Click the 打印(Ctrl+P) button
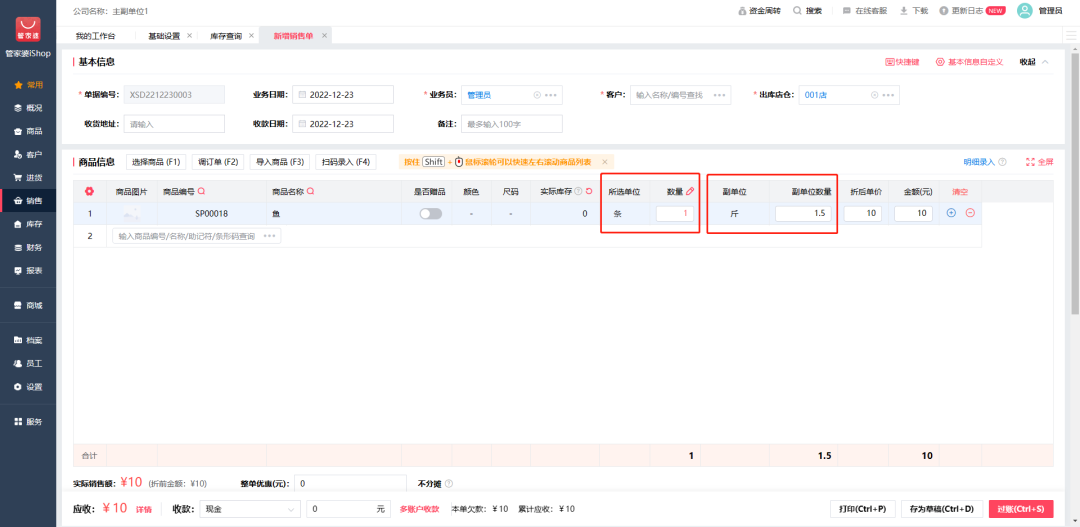This screenshot has width=1080, height=527. pos(862,509)
